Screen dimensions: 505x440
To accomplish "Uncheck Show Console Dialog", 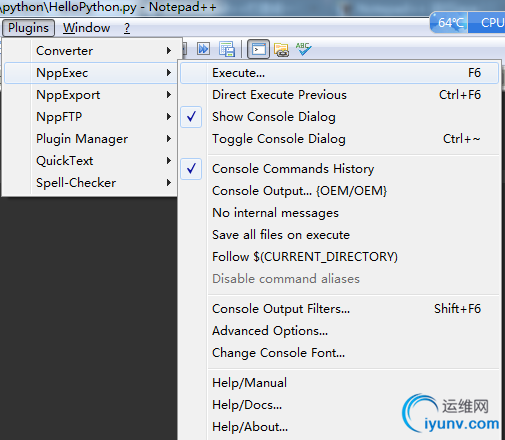I will tap(339, 117).
